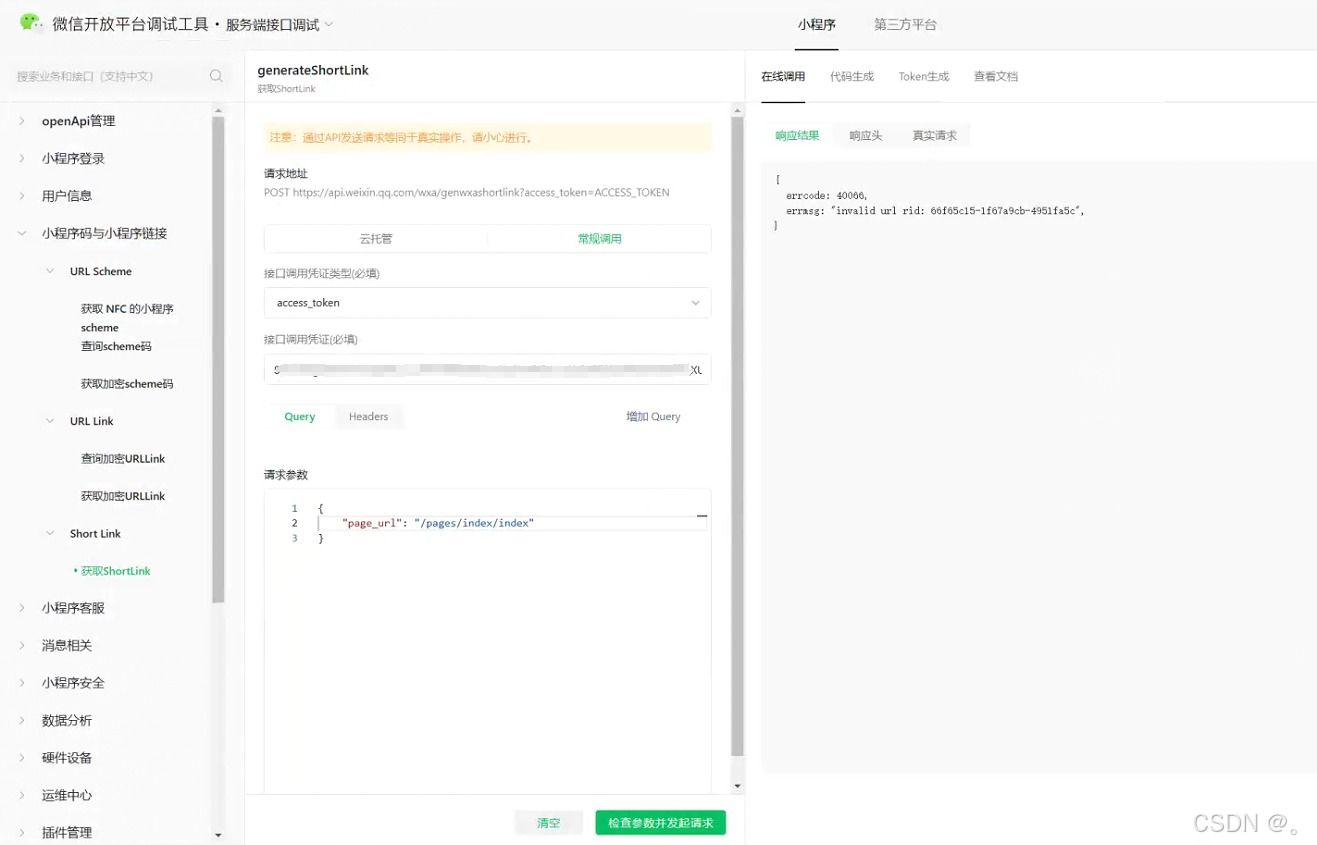Switch to the 小程序 top tab
Screen dimensions: 1317x845
point(817,25)
